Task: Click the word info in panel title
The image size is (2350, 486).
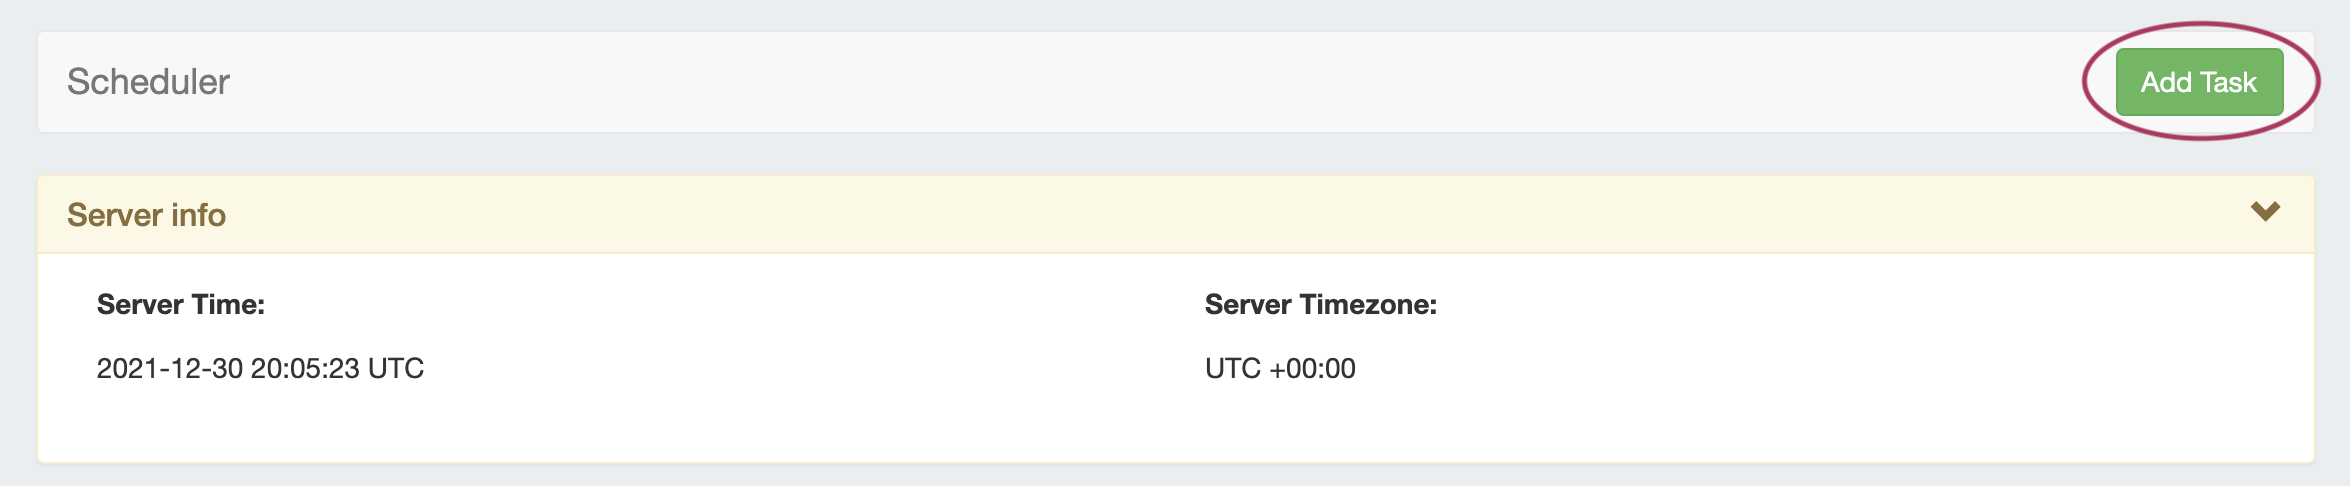Action: [198, 215]
